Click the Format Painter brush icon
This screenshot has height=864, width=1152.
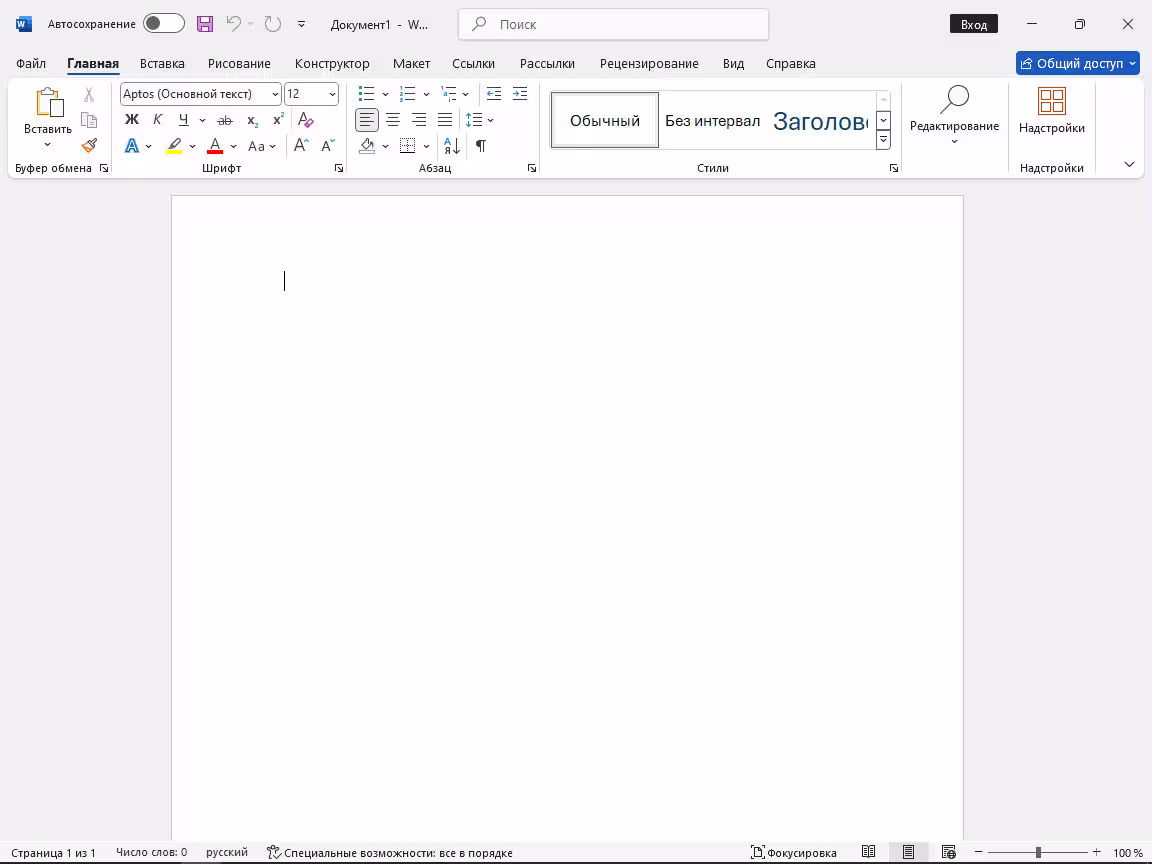(89, 146)
